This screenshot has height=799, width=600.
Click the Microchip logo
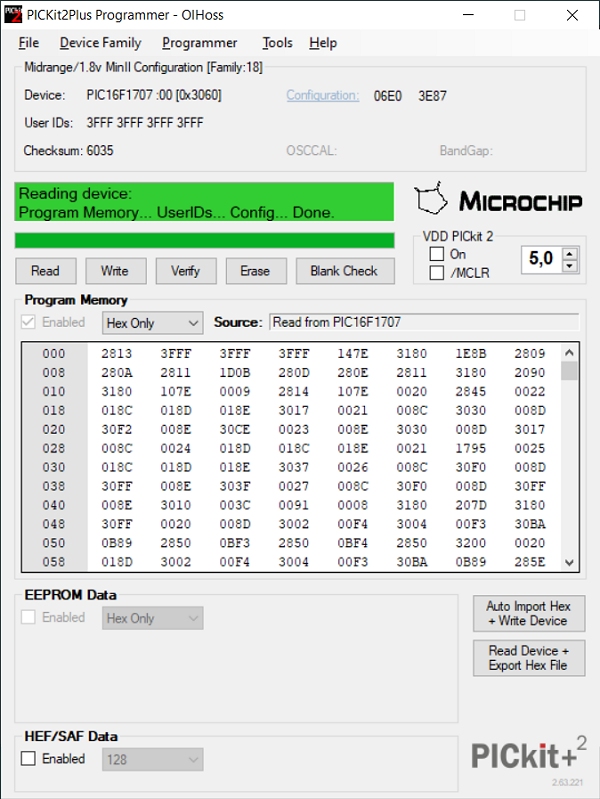click(x=499, y=199)
